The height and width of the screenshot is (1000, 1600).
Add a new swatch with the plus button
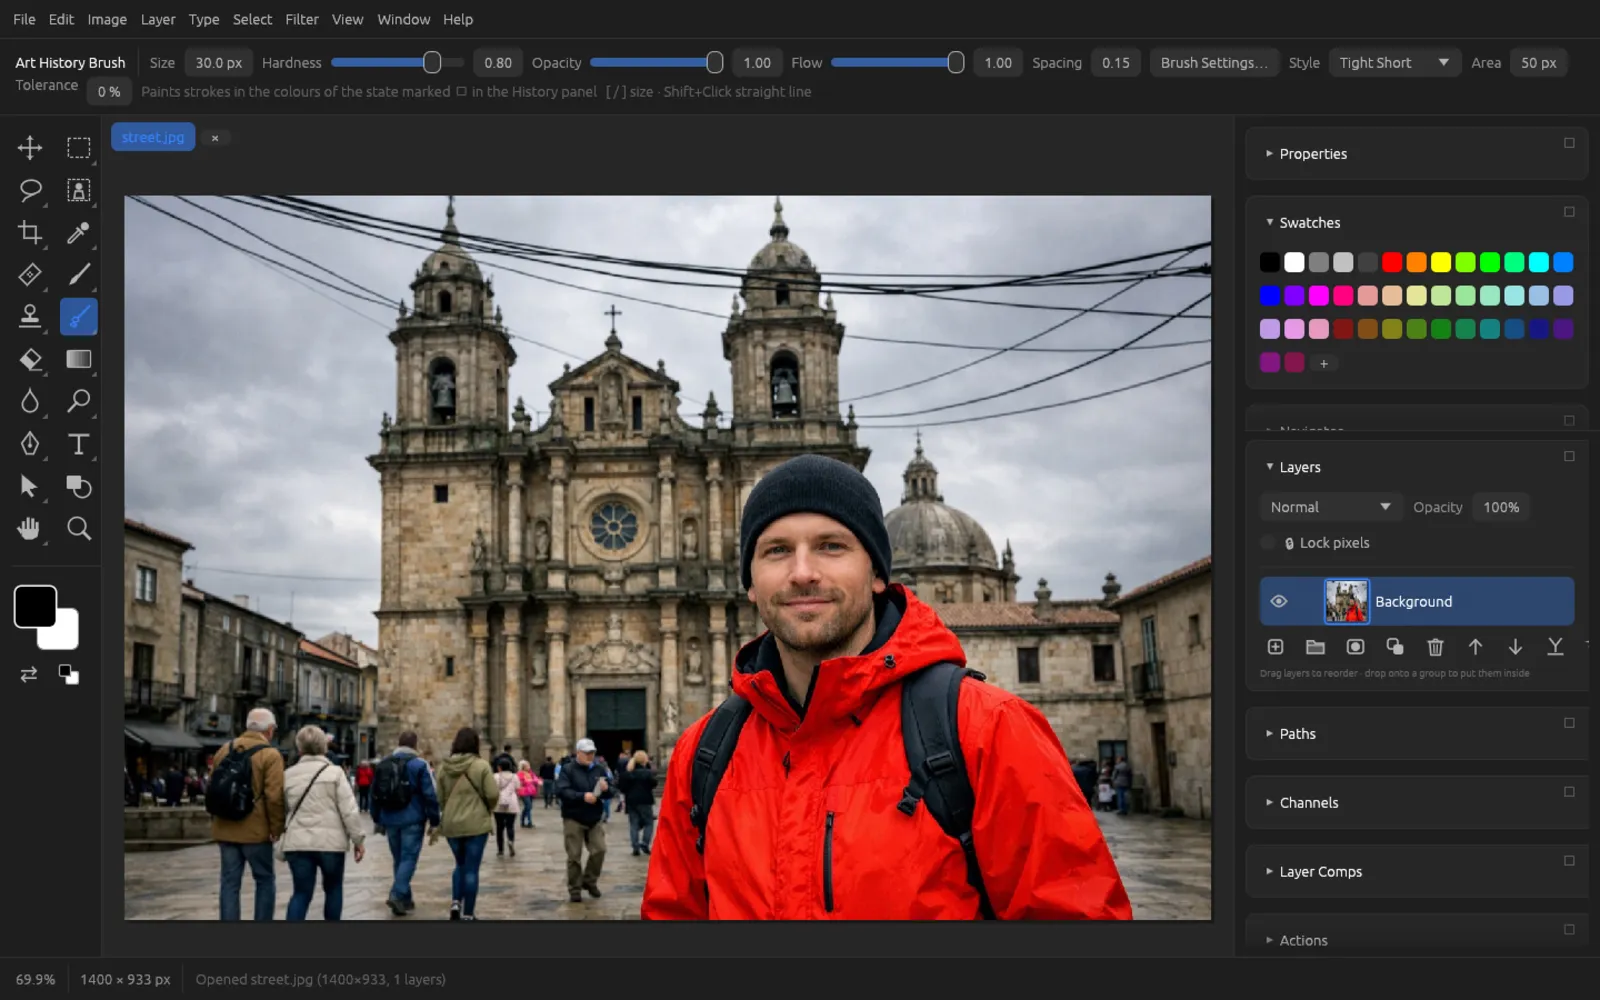[1323, 363]
